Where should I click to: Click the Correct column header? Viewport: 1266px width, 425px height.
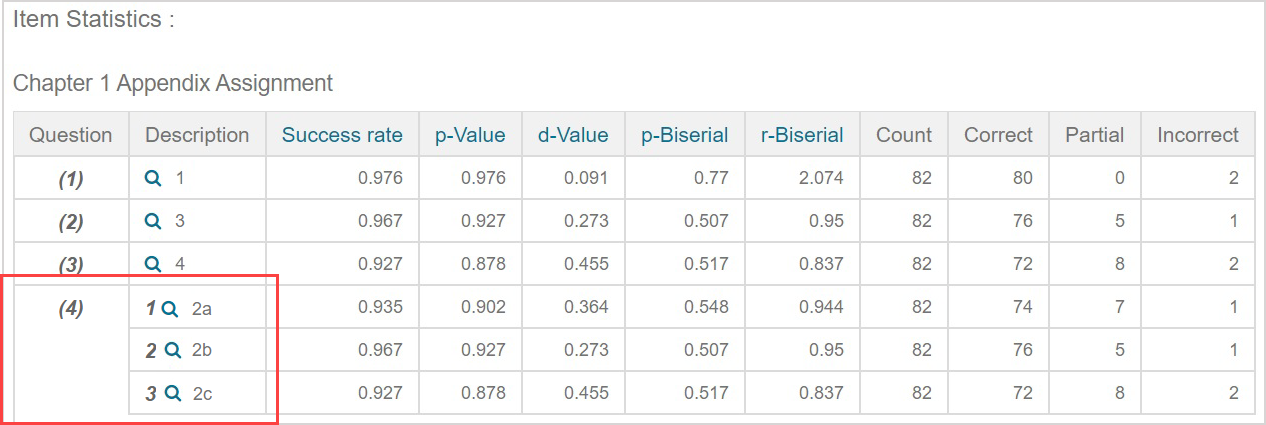998,135
